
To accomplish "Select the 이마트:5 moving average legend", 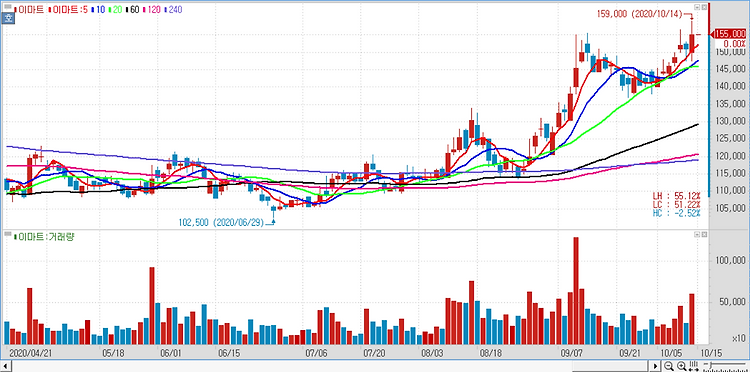I will [67, 9].
